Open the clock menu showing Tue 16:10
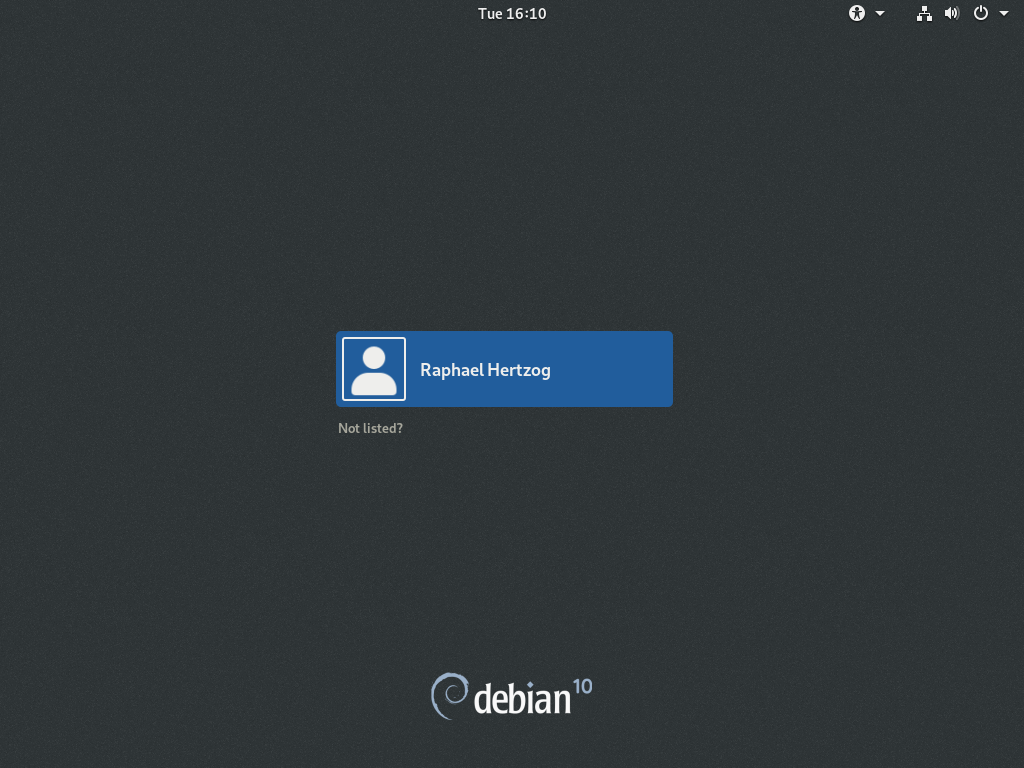The height and width of the screenshot is (768, 1024). pos(512,13)
